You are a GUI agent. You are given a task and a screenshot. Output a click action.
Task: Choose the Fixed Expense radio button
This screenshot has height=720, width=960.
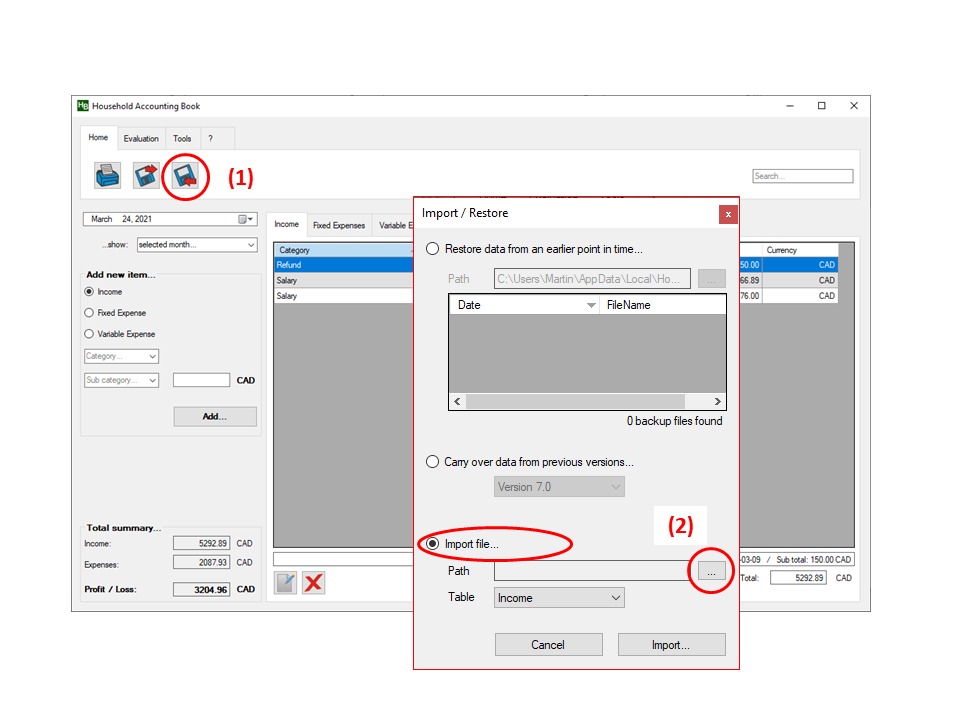90,313
